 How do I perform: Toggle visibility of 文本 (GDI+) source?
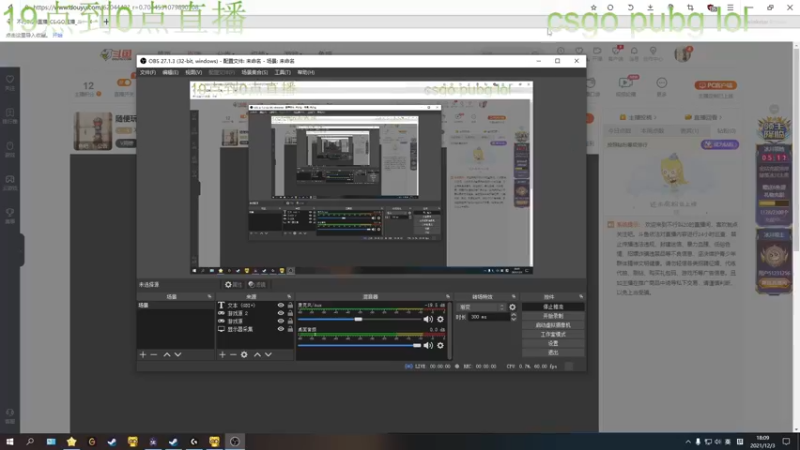(281, 305)
